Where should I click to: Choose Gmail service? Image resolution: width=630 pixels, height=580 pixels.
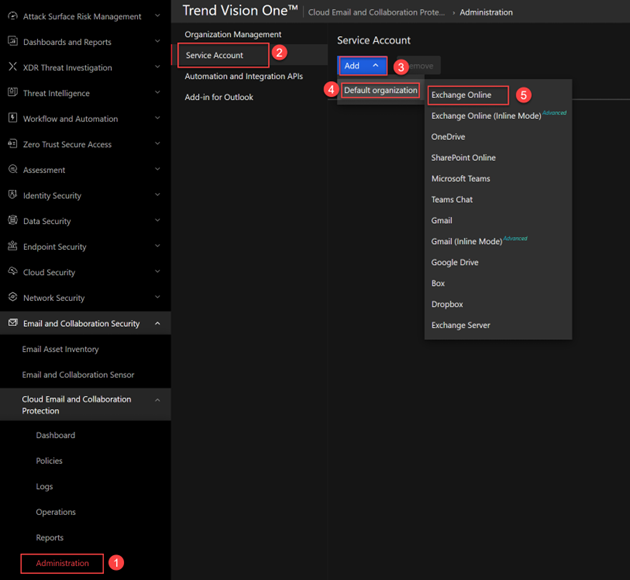point(442,221)
